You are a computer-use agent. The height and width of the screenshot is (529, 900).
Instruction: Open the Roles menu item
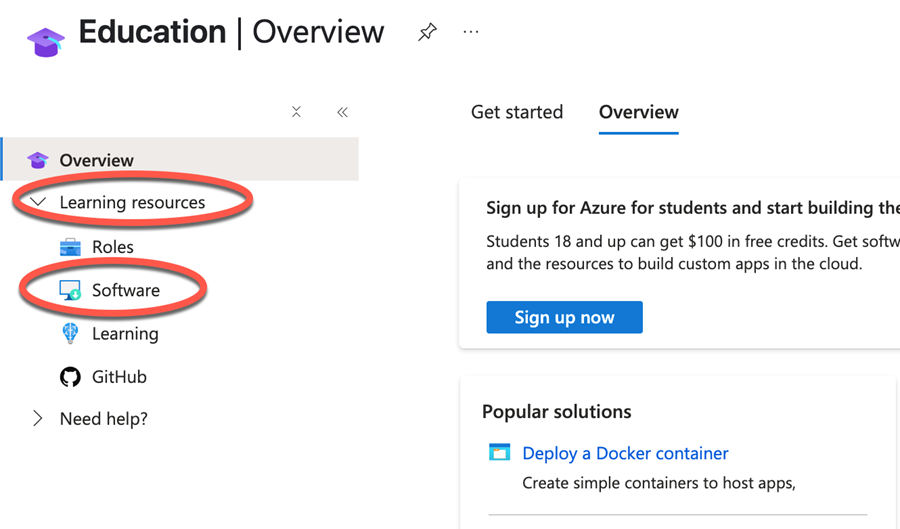(113, 247)
